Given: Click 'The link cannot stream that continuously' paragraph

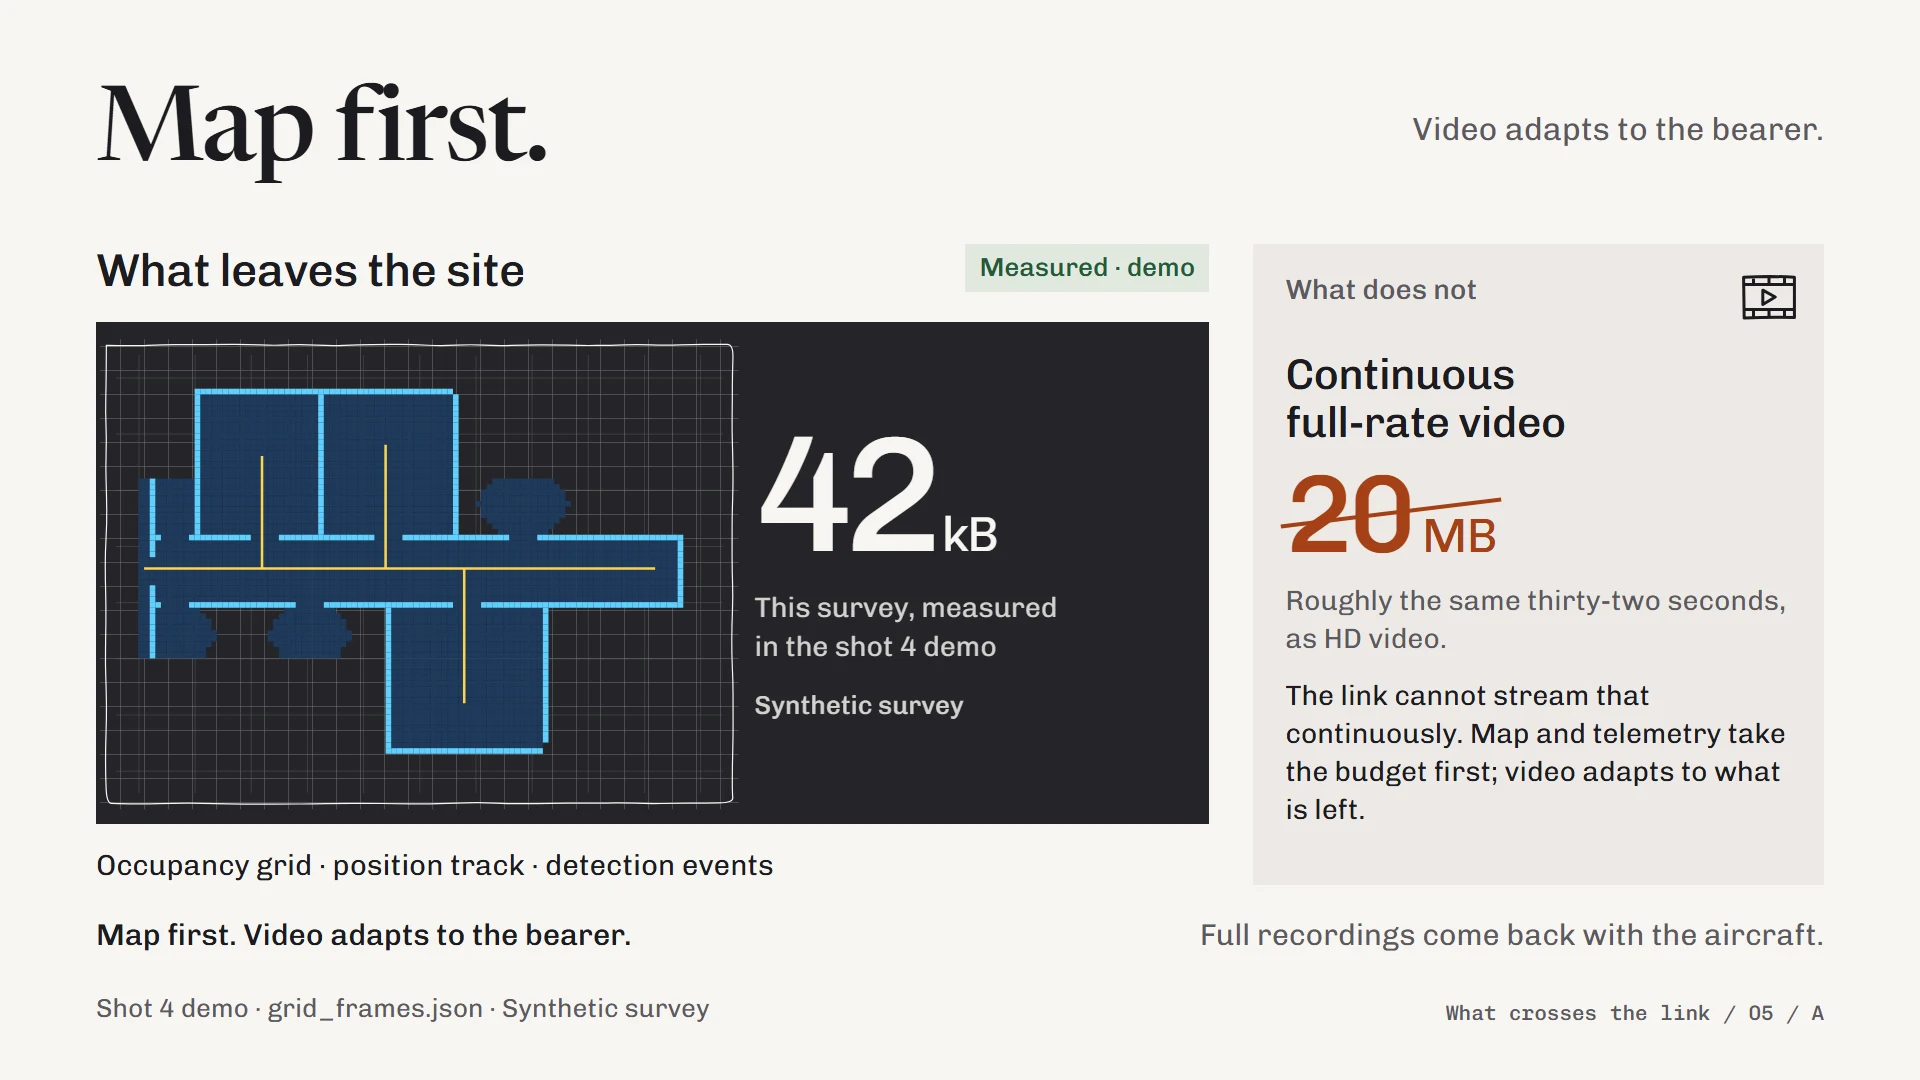Looking at the screenshot, I should tap(1535, 752).
